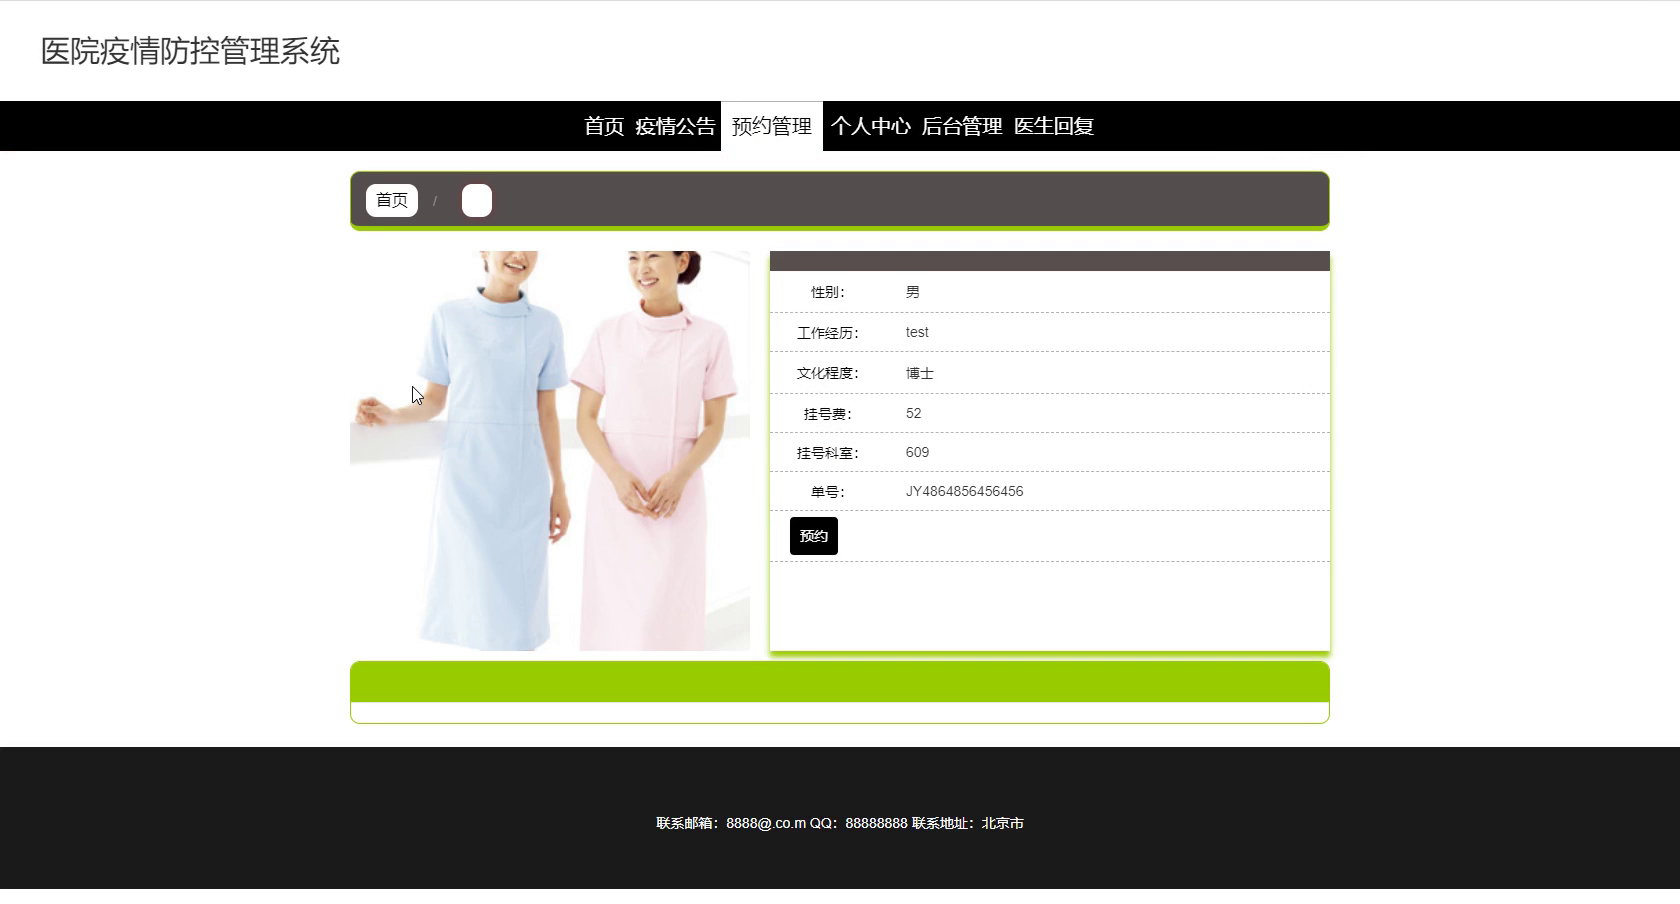Select the order number JY4864856456456
This screenshot has height=904, width=1680.
pyautogui.click(x=964, y=492)
